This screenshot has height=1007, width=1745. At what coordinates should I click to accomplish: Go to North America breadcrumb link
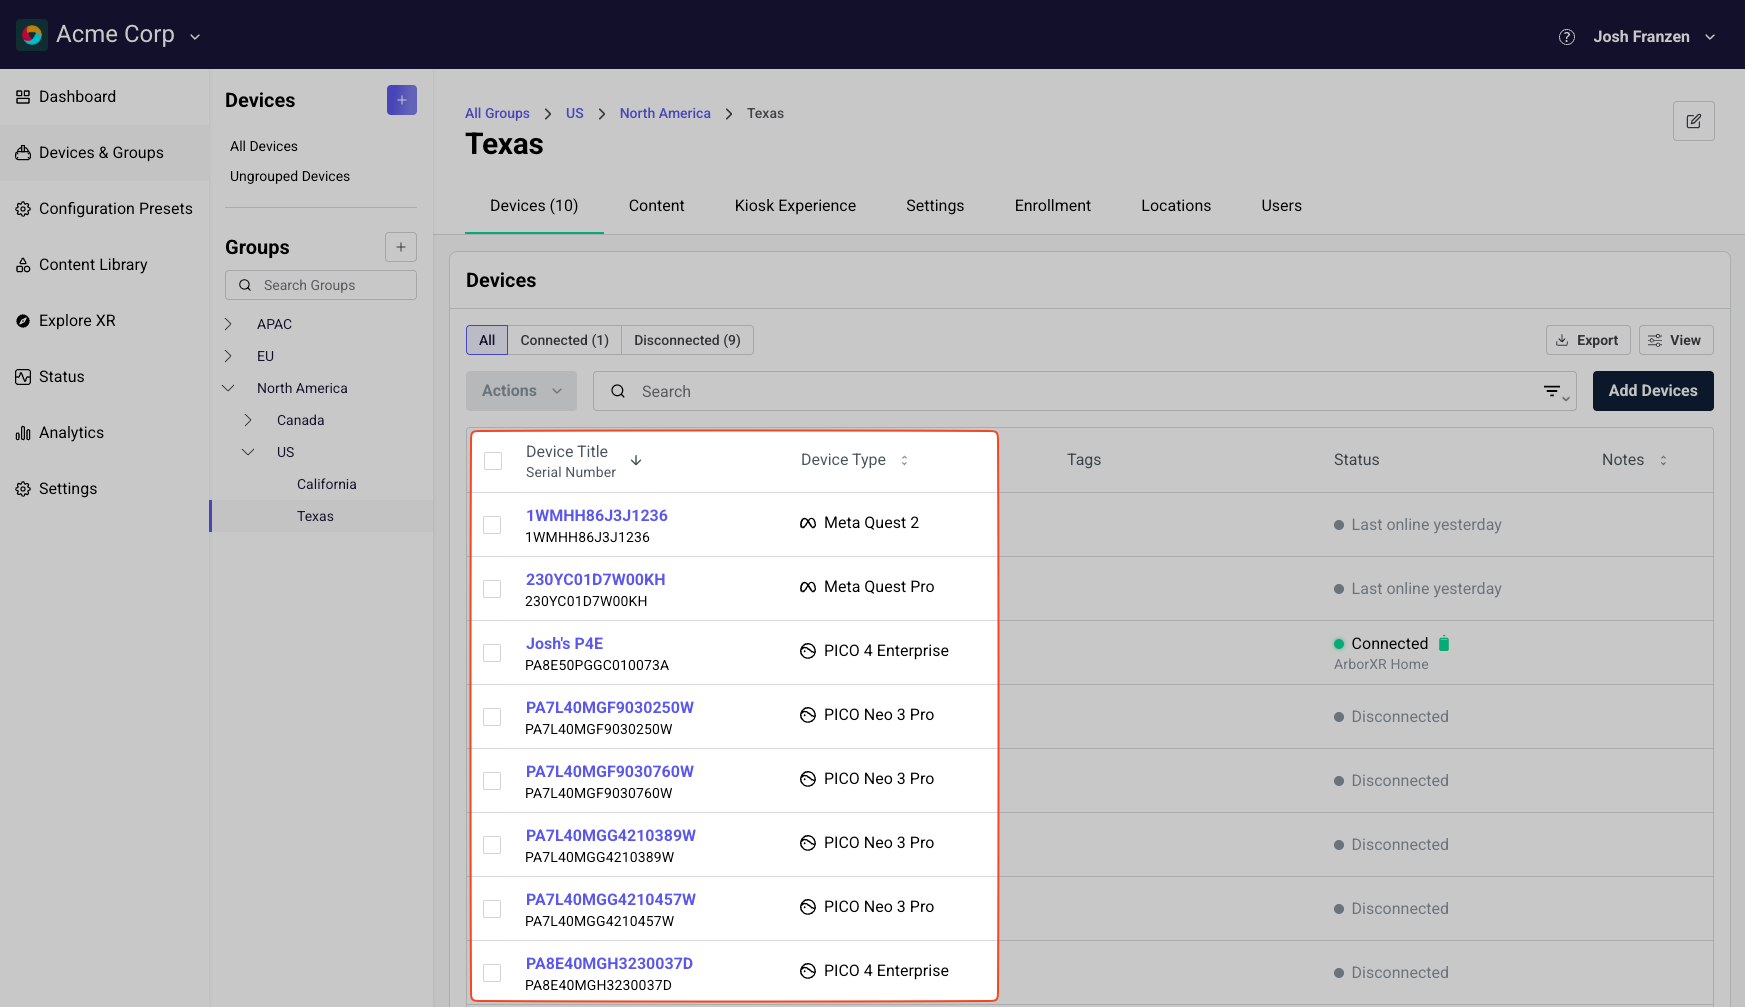(x=665, y=114)
